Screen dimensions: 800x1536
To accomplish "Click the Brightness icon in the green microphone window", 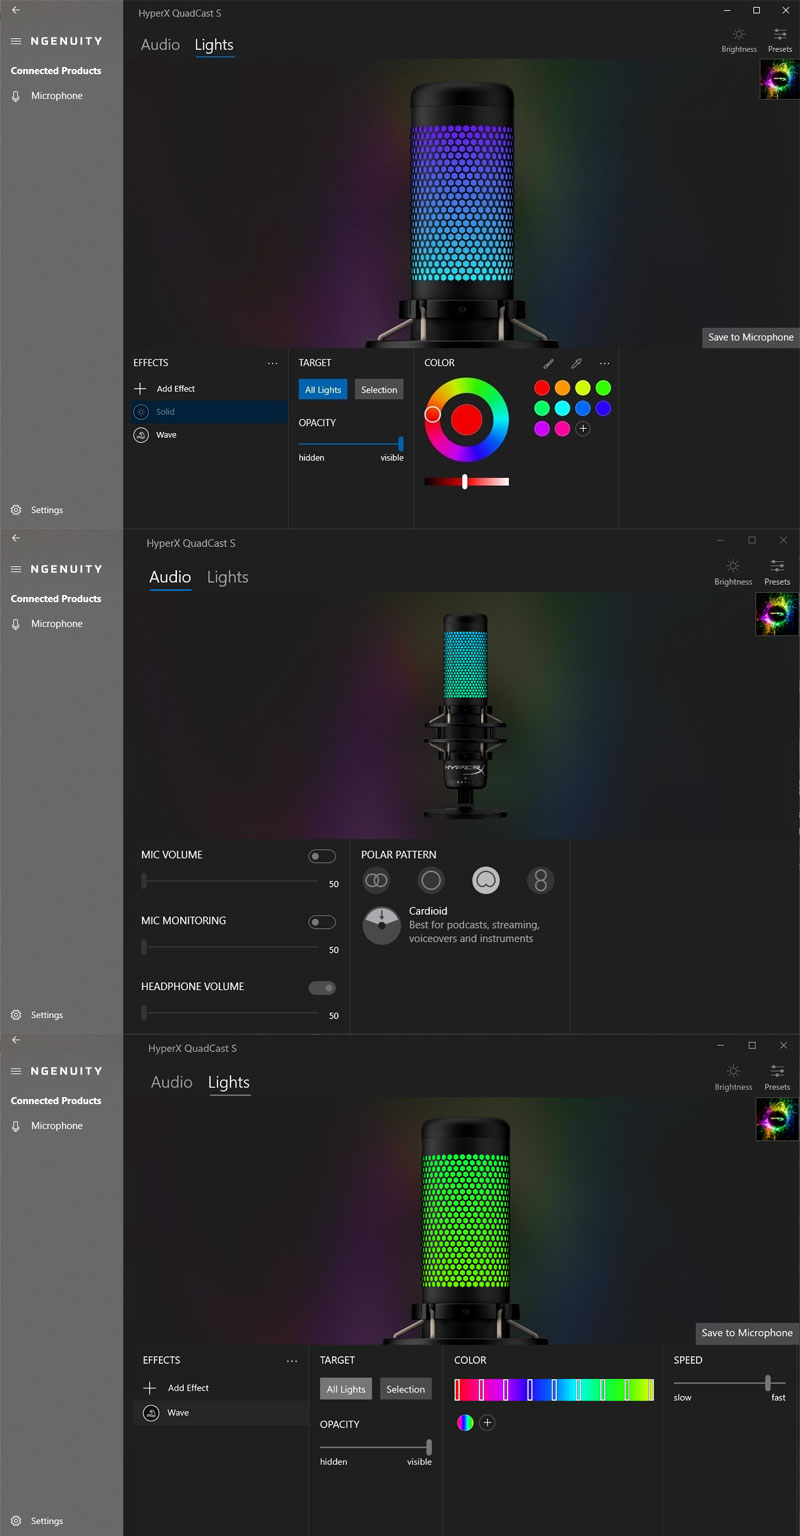I will [733, 1072].
